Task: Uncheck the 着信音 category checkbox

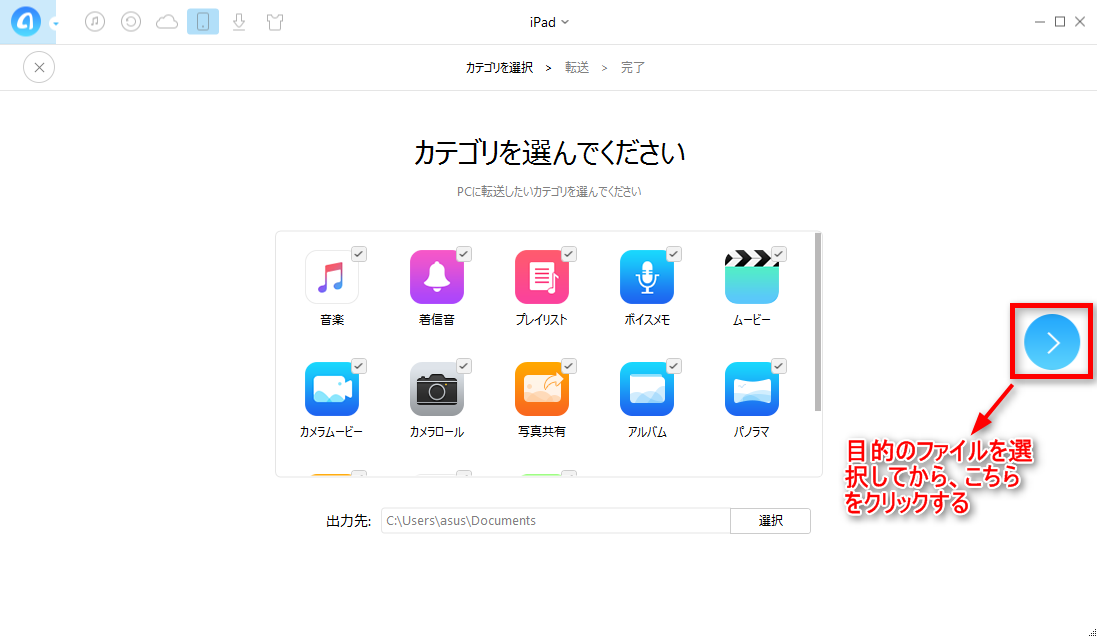Action: point(464,254)
